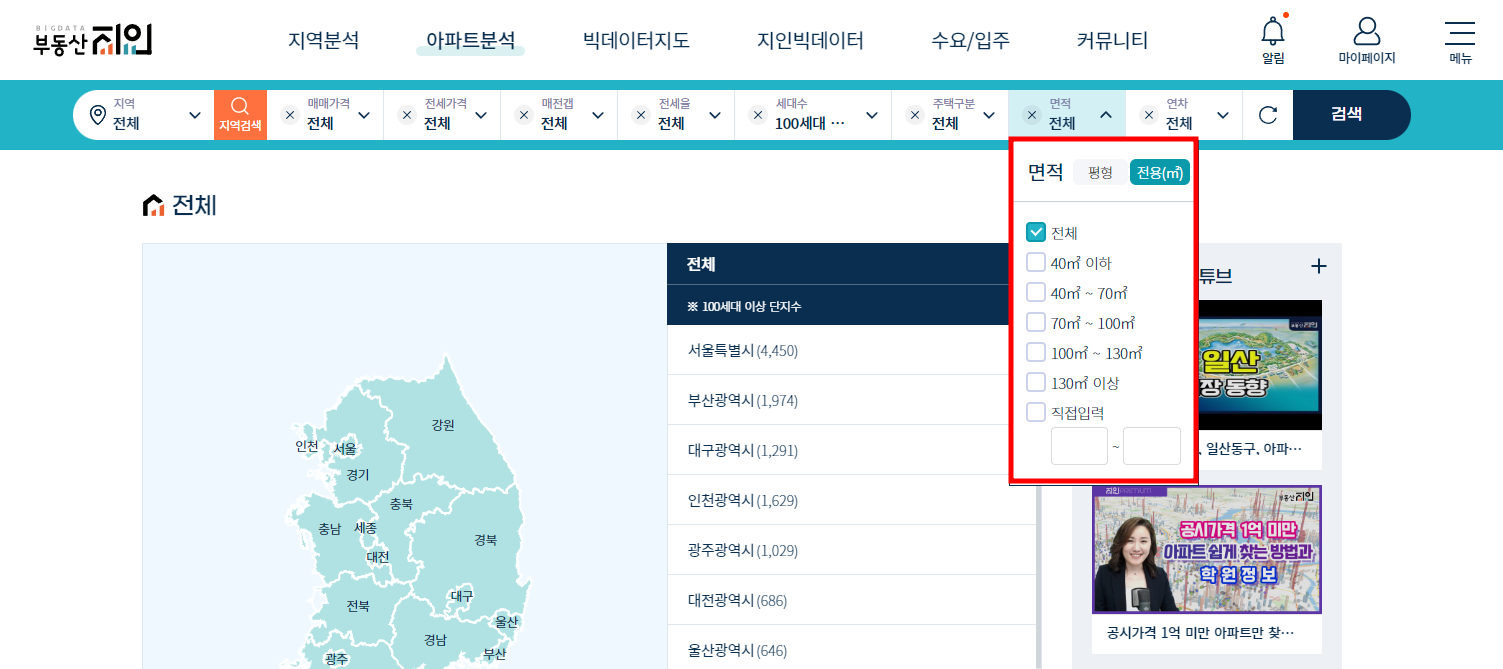The height and width of the screenshot is (669, 1503).
Task: Enable the 직접입력 checkbox
Action: pyautogui.click(x=1036, y=412)
